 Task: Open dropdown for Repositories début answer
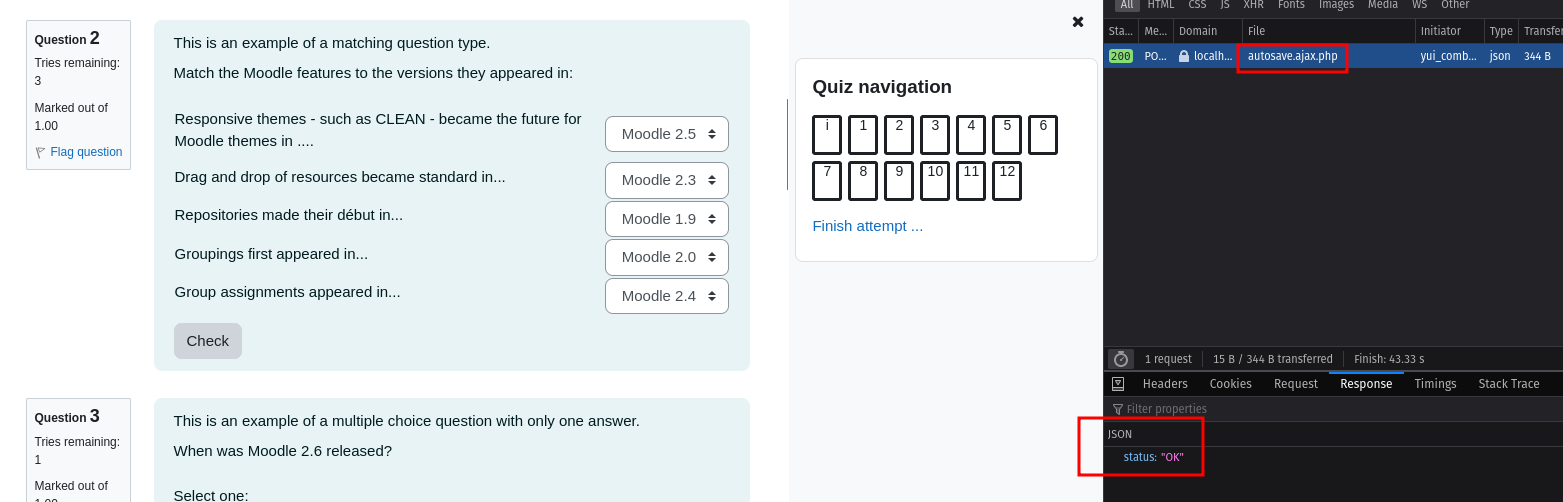pos(667,219)
